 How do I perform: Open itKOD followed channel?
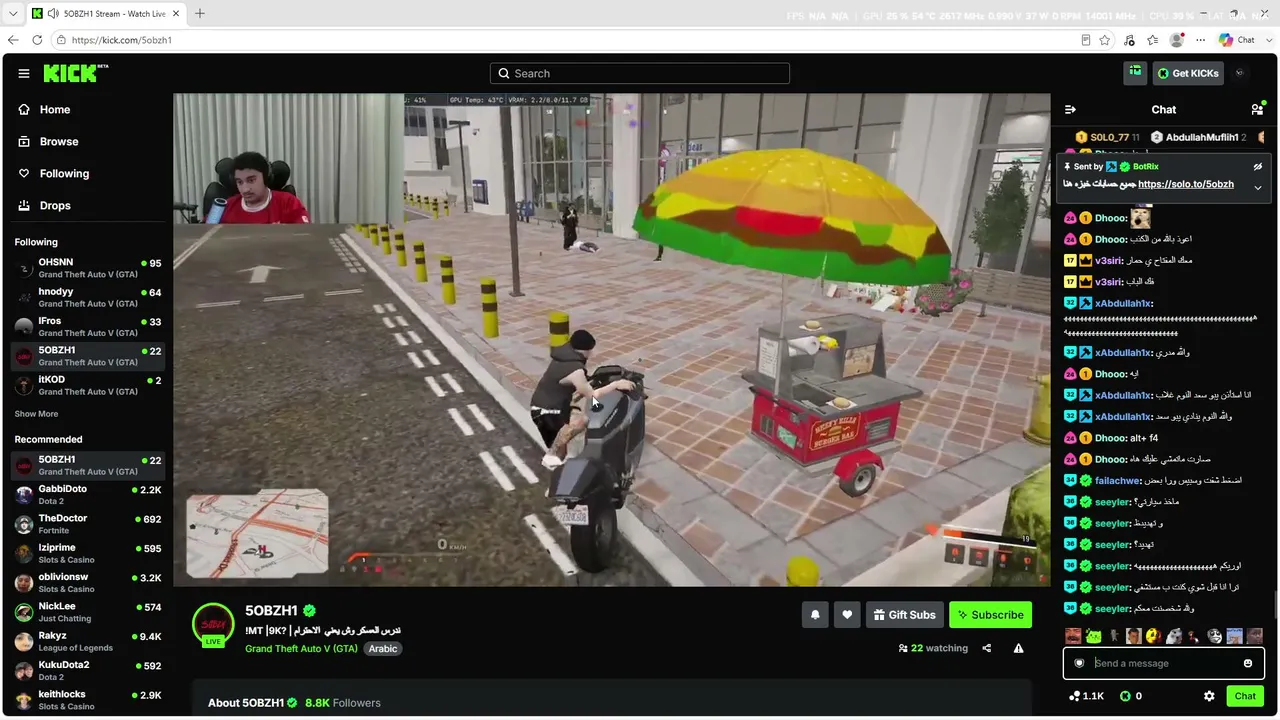87,386
